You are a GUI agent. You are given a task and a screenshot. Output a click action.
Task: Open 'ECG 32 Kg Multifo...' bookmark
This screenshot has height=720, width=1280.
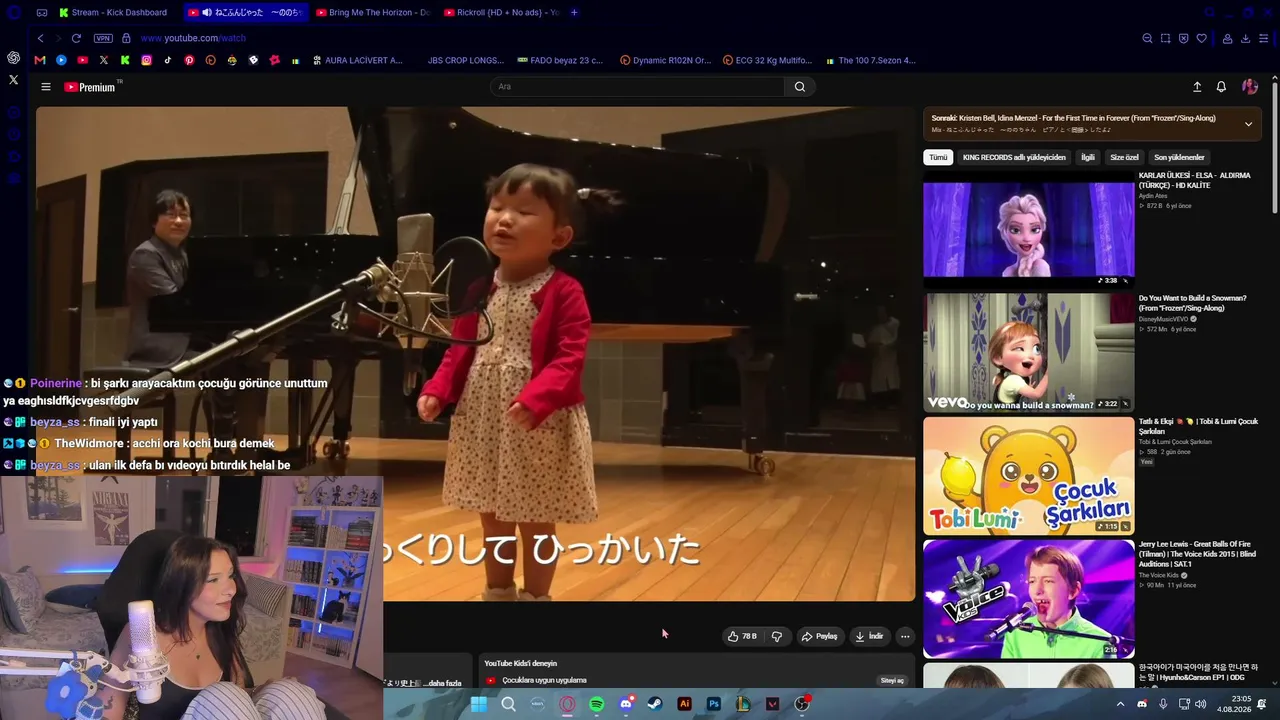point(767,60)
